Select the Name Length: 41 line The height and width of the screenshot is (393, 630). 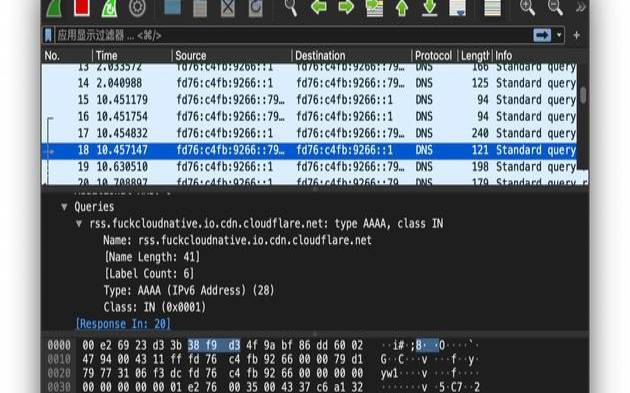[x=152, y=257]
